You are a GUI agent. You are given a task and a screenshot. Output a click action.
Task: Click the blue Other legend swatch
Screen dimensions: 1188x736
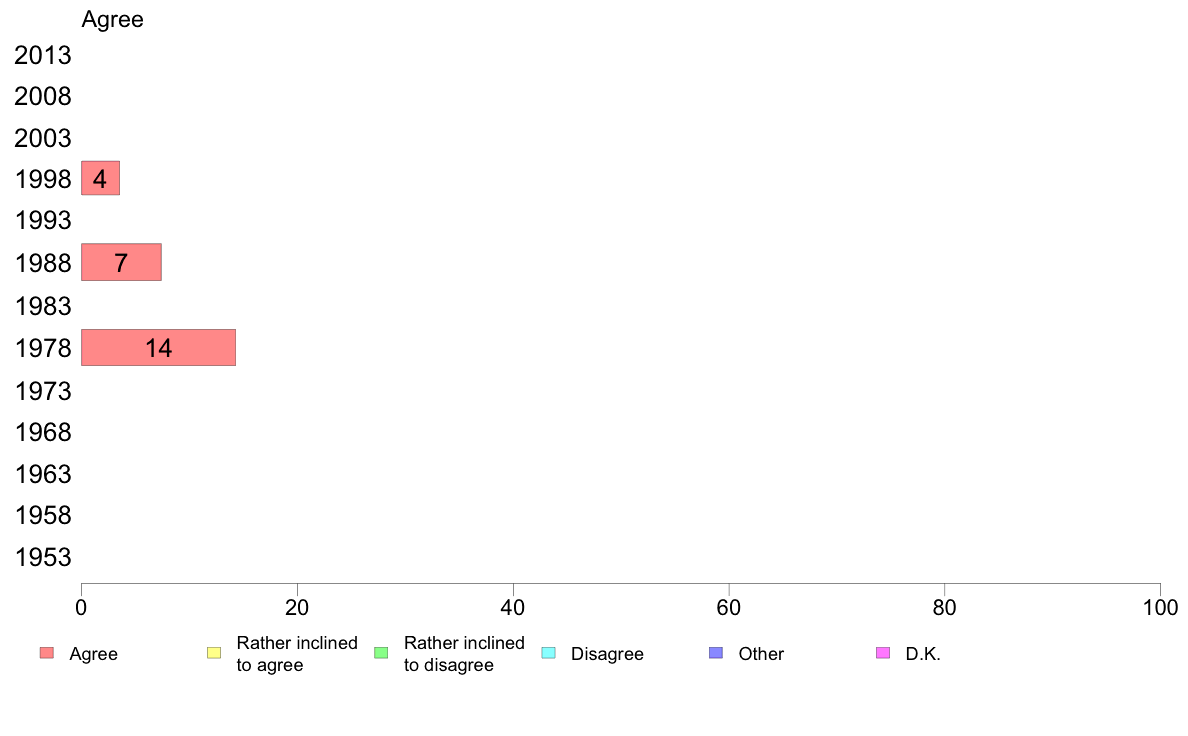(716, 653)
